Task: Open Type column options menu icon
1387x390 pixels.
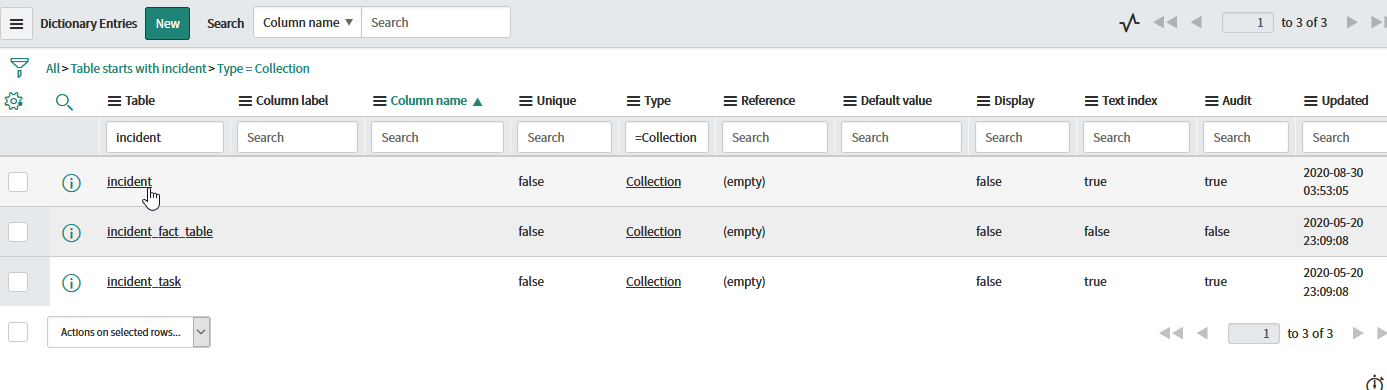Action: pos(633,101)
